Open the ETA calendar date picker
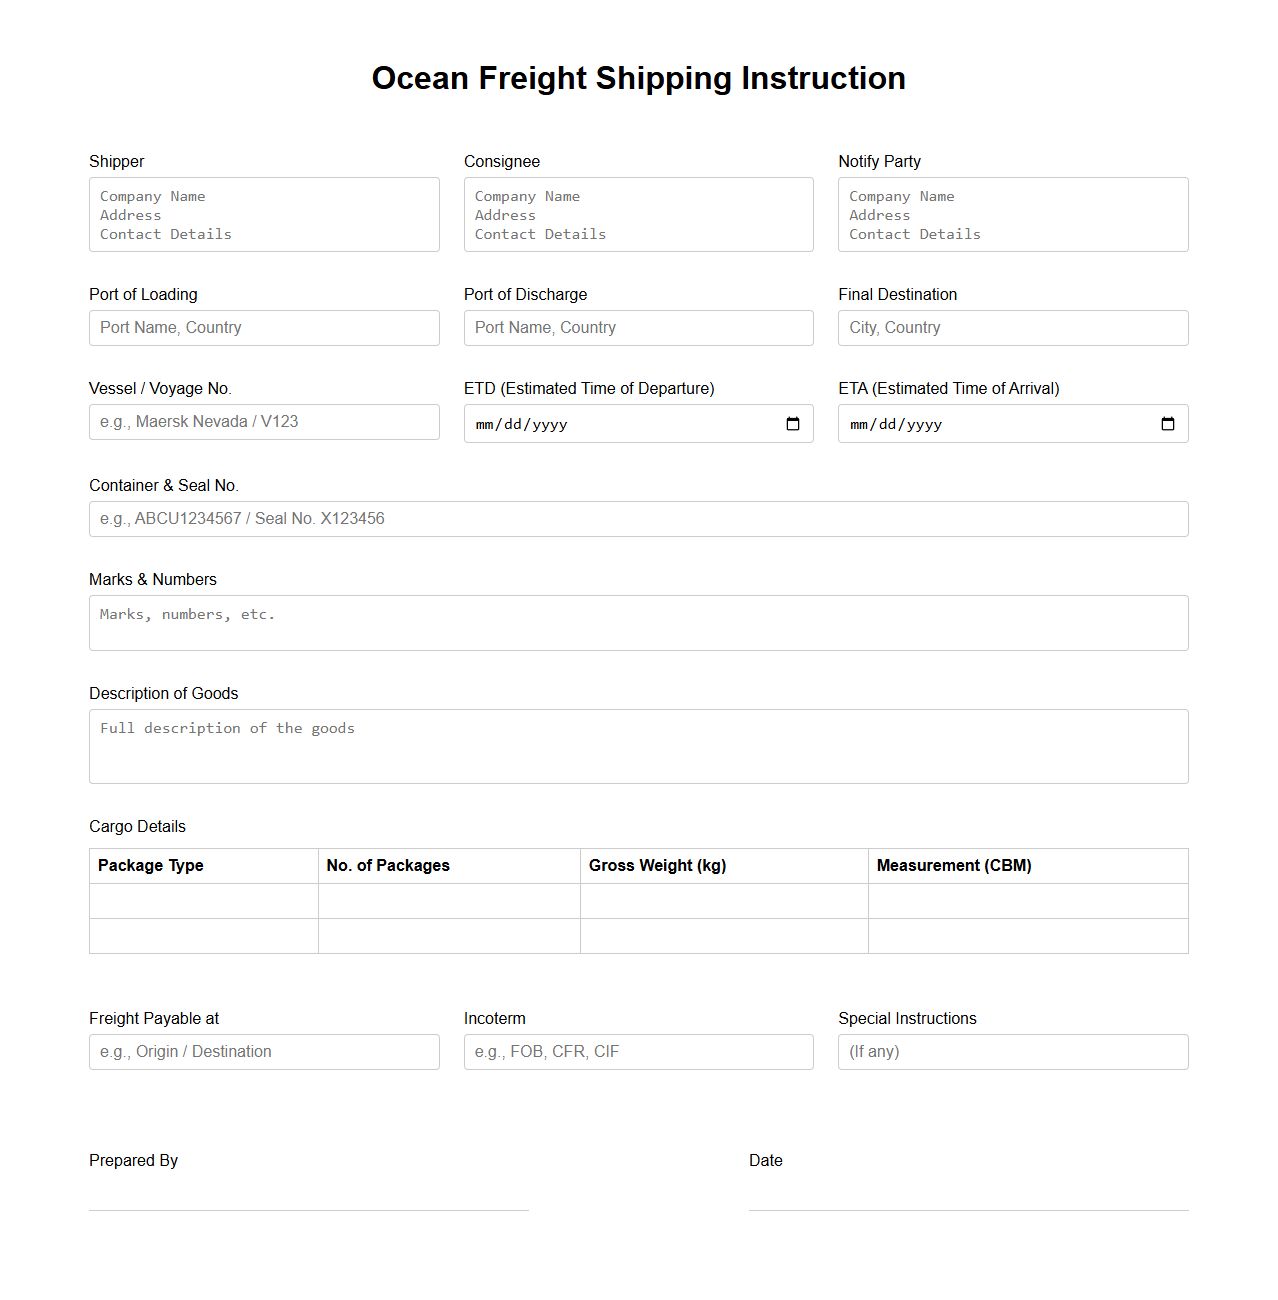Image resolution: width=1278 pixels, height=1300 pixels. click(x=1167, y=424)
